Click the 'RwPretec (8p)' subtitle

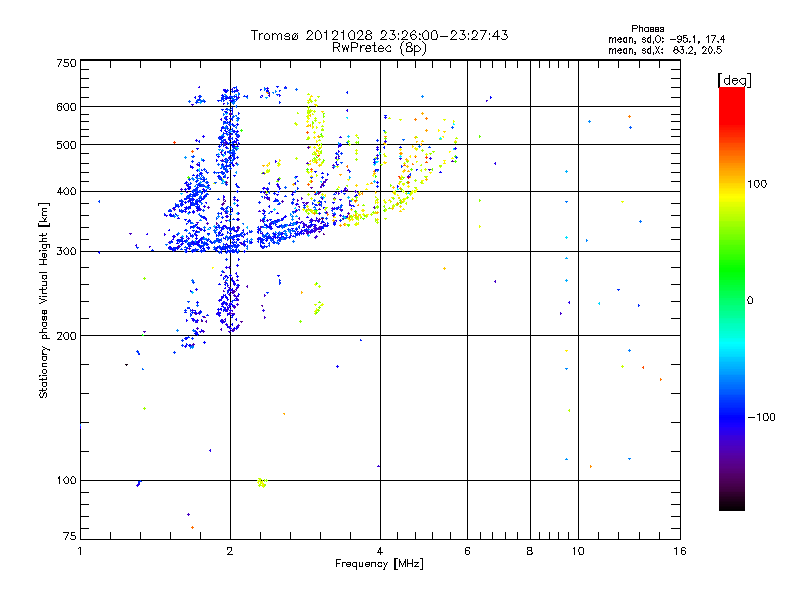pyautogui.click(x=379, y=48)
